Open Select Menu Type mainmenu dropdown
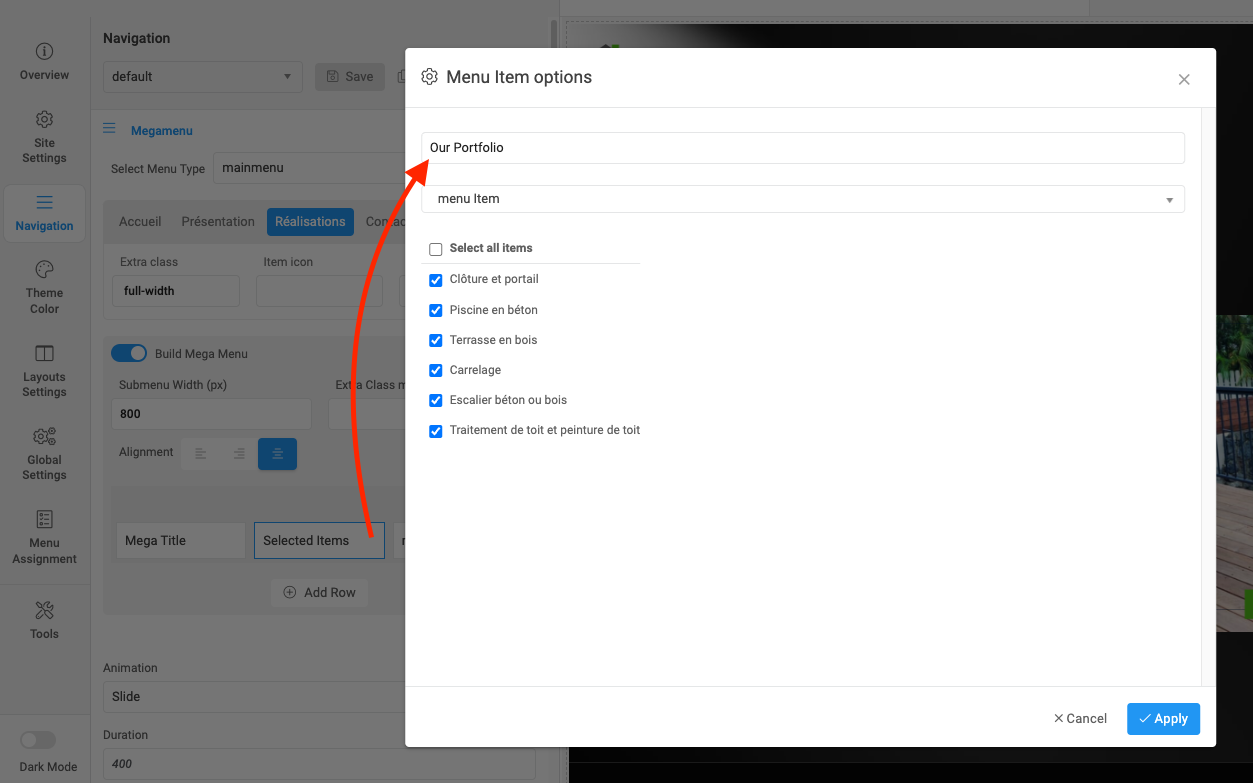Viewport: 1253px width, 783px height. pos(310,168)
